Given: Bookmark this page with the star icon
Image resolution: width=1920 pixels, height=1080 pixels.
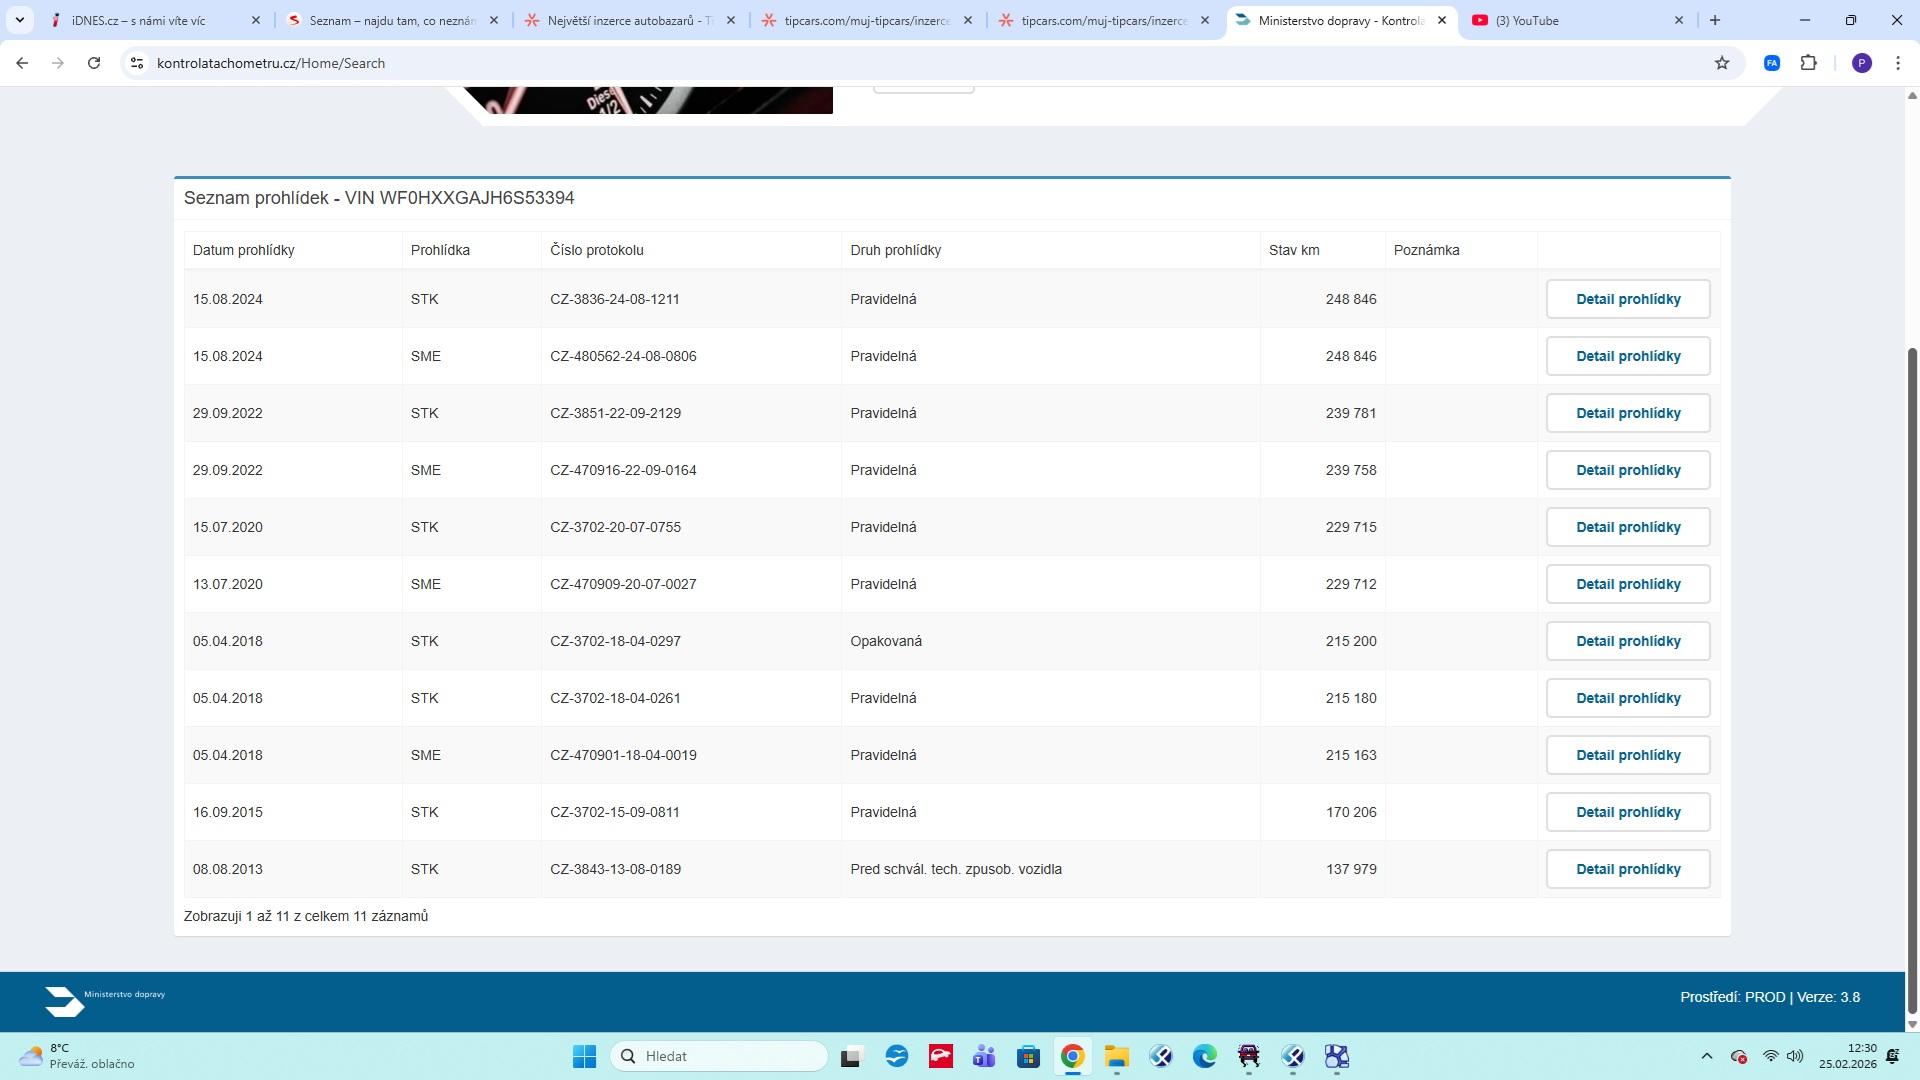Looking at the screenshot, I should pyautogui.click(x=1722, y=63).
